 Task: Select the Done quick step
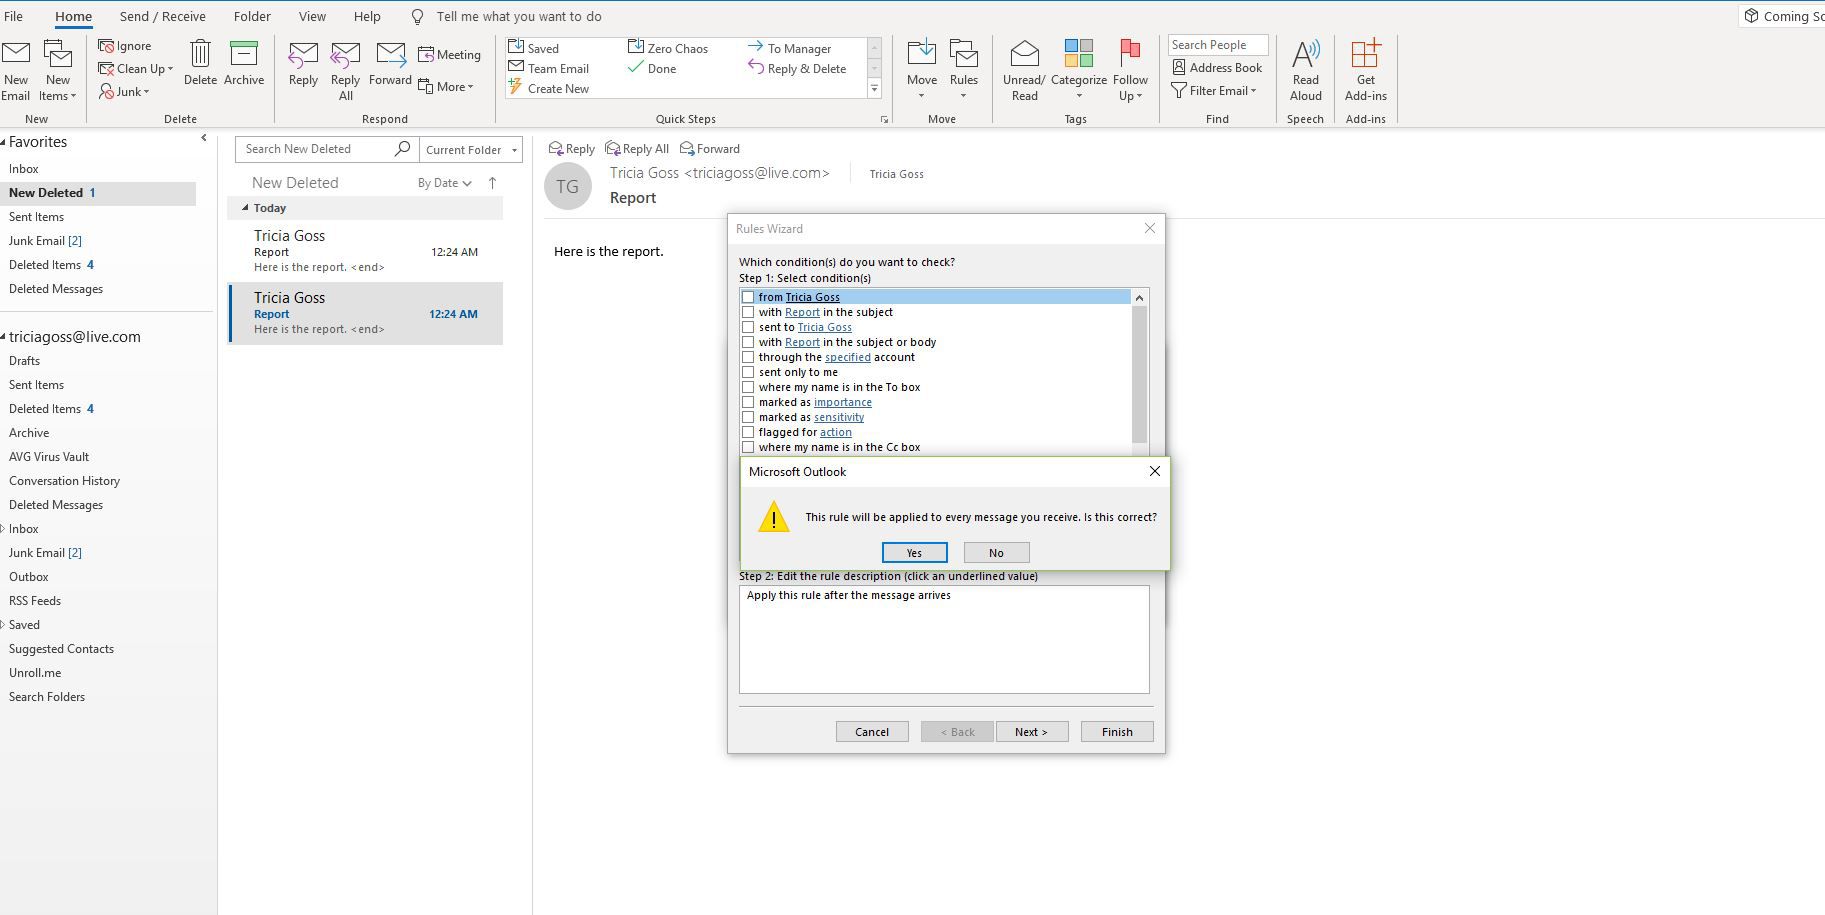click(x=652, y=68)
